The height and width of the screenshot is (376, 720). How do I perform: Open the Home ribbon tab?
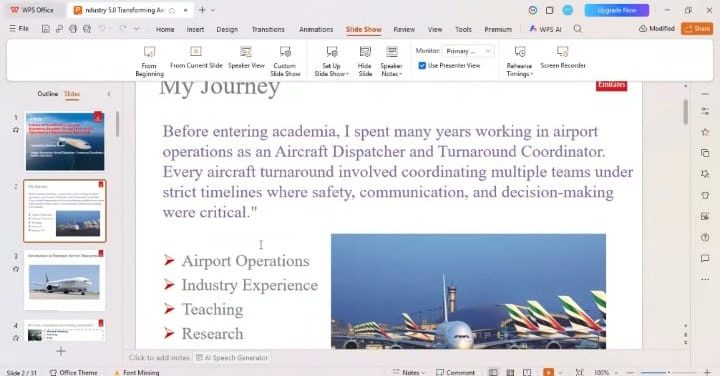pos(165,29)
